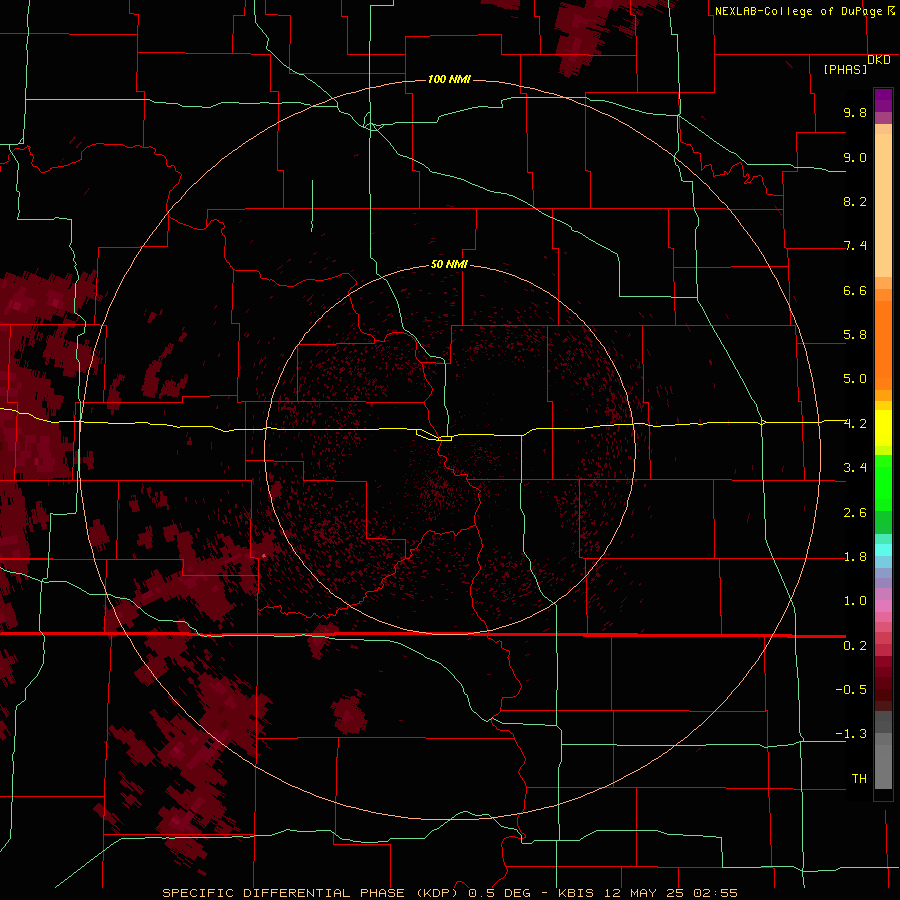This screenshot has width=900, height=900.
Task: Pick the purple swatch atop the color bar
Action: coord(883,100)
